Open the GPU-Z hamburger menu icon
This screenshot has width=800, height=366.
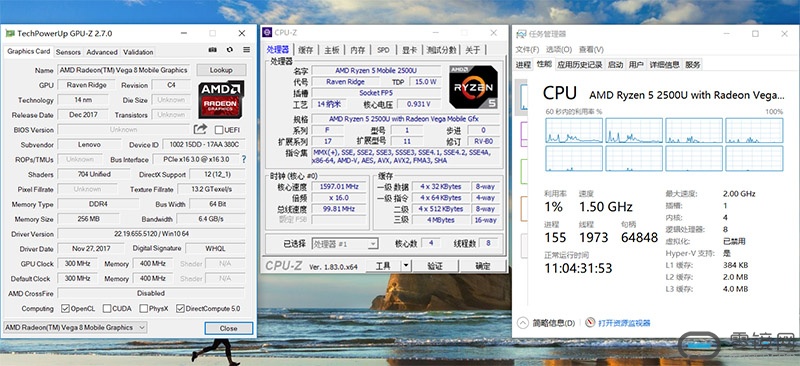(246, 50)
